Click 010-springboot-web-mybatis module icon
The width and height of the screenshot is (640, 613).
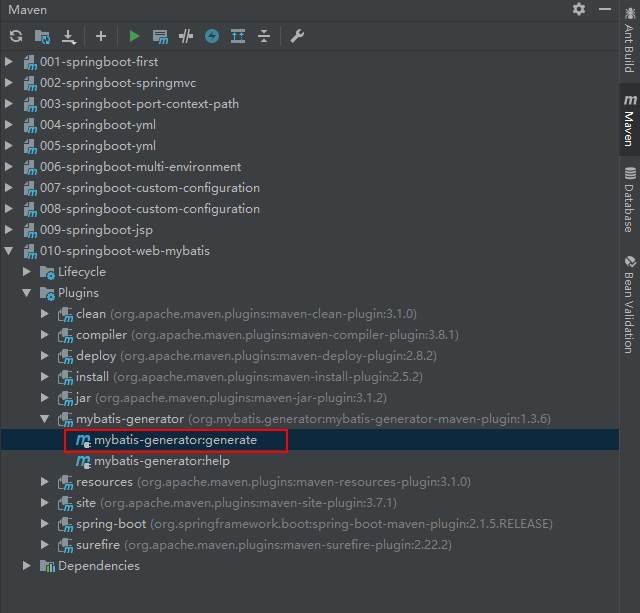point(30,251)
